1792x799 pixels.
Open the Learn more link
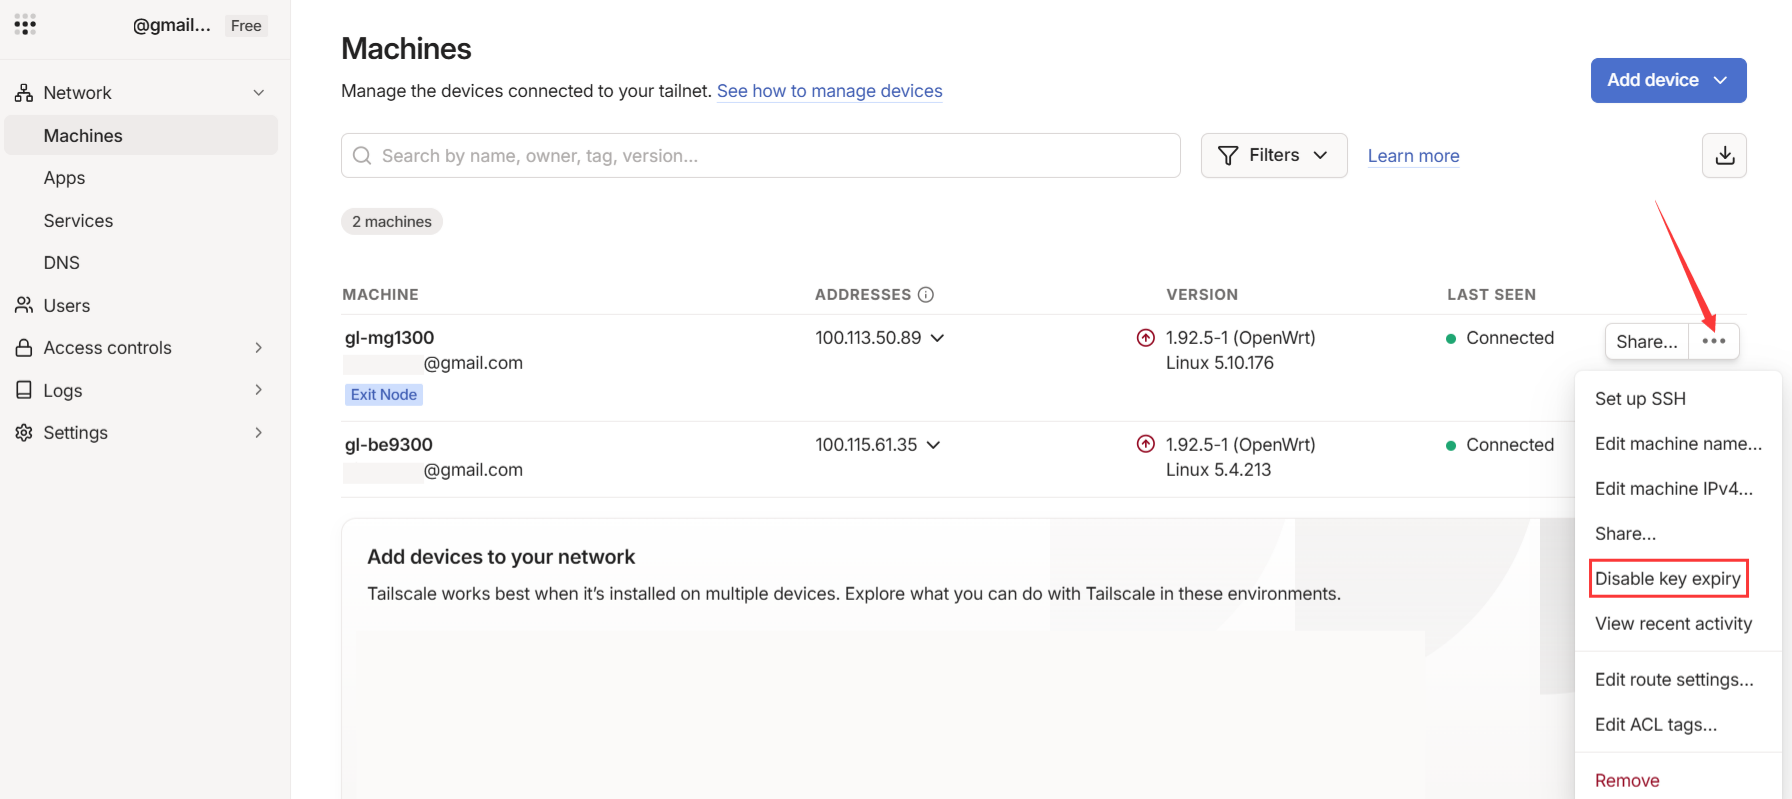1413,156
